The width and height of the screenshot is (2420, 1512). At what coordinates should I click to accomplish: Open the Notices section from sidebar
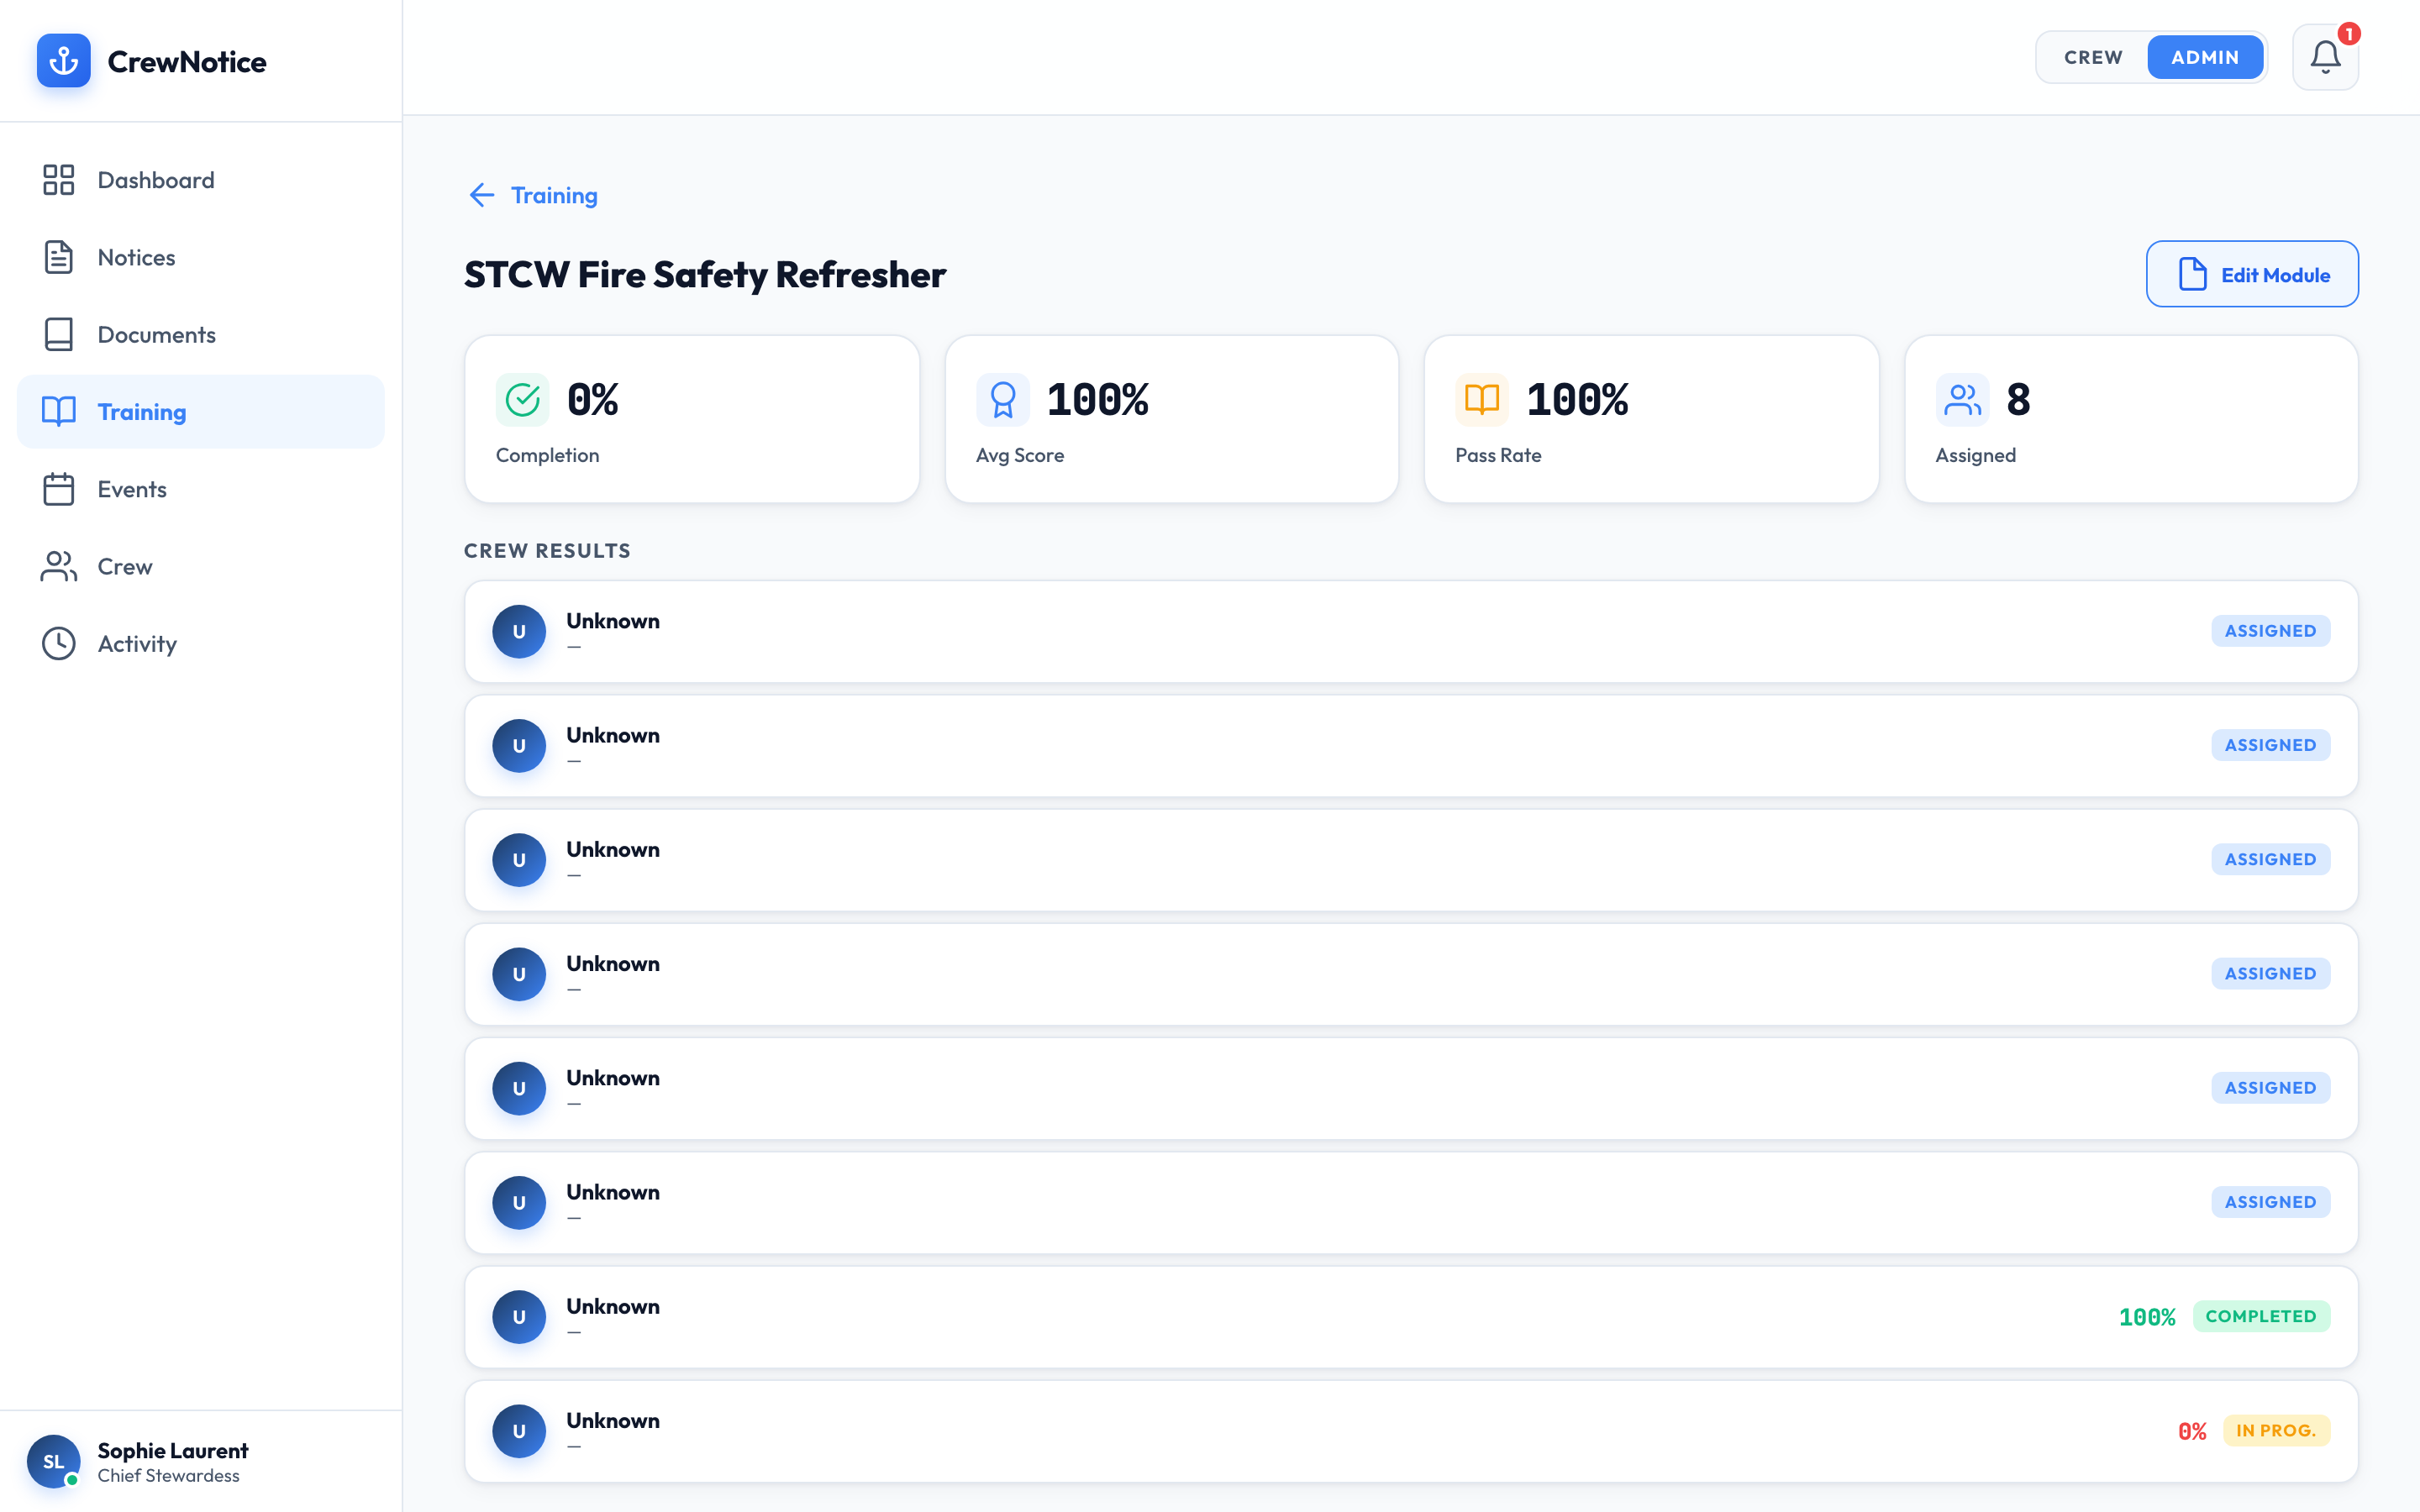pos(58,257)
